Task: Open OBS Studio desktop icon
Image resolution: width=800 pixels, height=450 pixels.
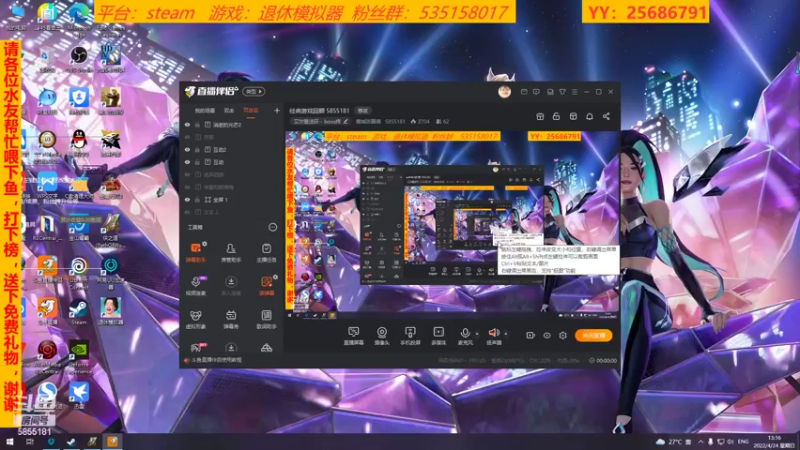Action: click(79, 58)
